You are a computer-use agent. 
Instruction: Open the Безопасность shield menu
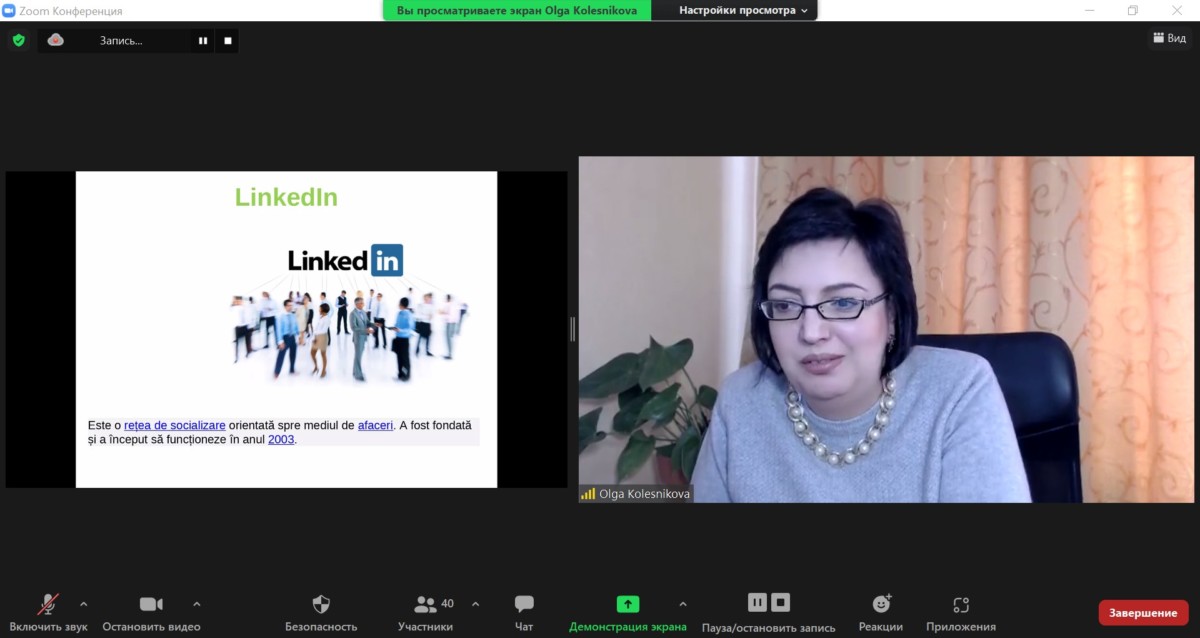tap(321, 604)
